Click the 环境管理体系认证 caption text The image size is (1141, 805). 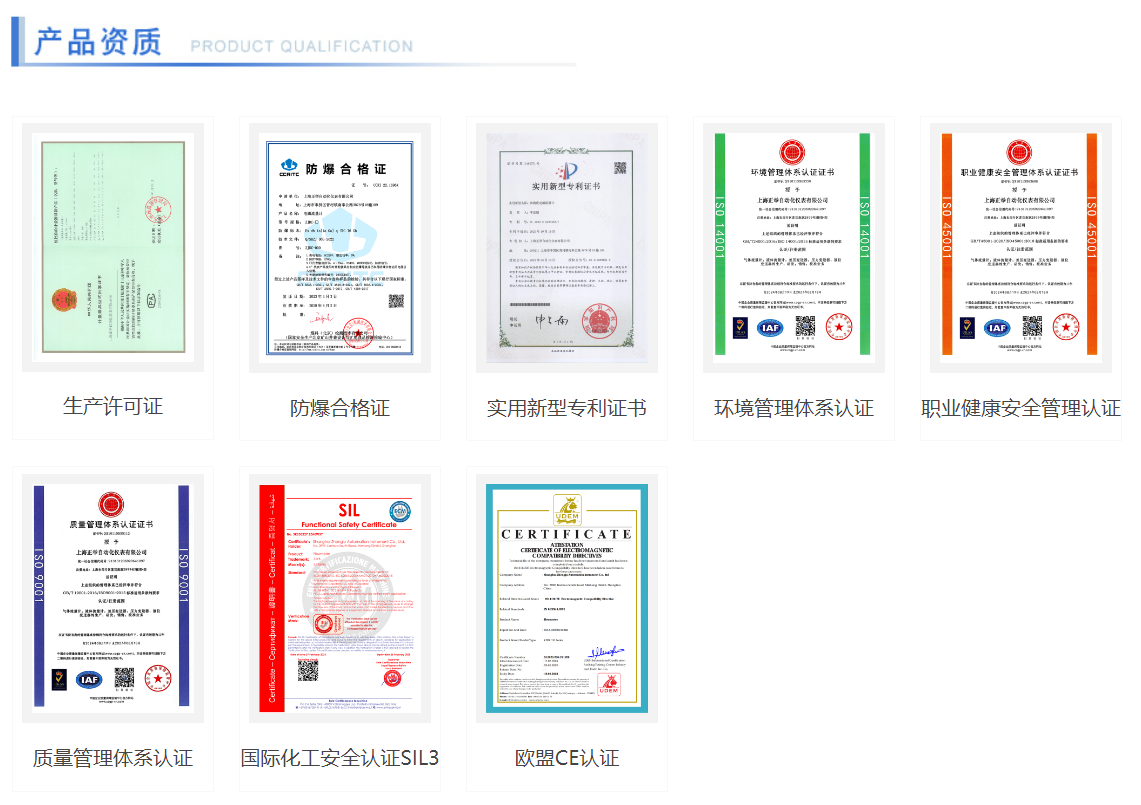coord(794,408)
